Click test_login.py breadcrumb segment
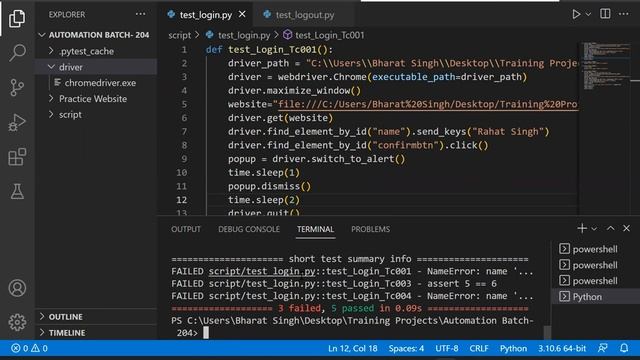The height and width of the screenshot is (360, 640). tap(244, 35)
